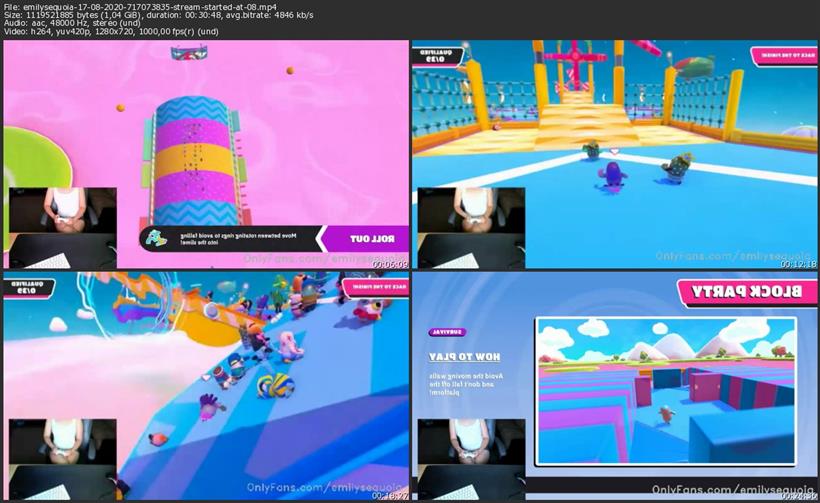
Task: Click the pink BLOCK PARTY title banner
Action: (x=739, y=291)
